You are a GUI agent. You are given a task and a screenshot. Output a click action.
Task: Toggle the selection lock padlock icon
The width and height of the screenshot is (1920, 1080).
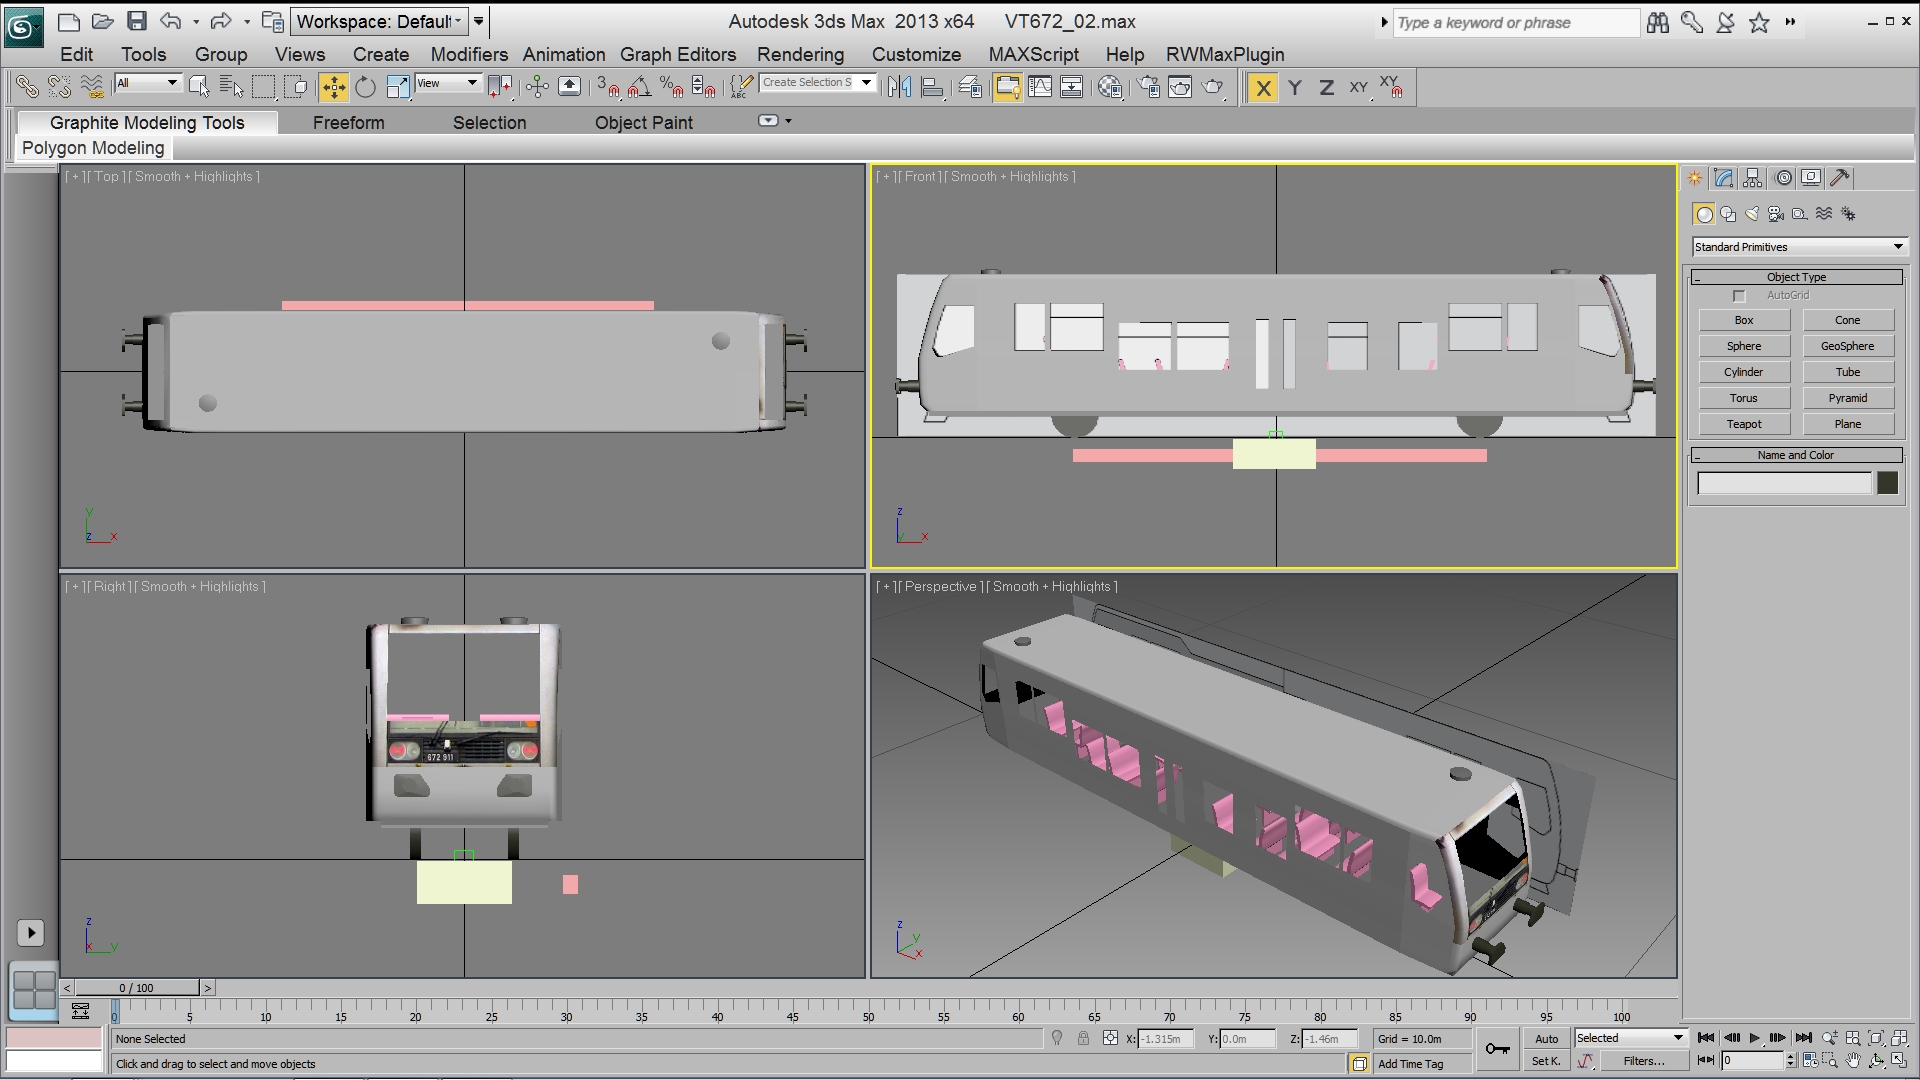click(1083, 1039)
